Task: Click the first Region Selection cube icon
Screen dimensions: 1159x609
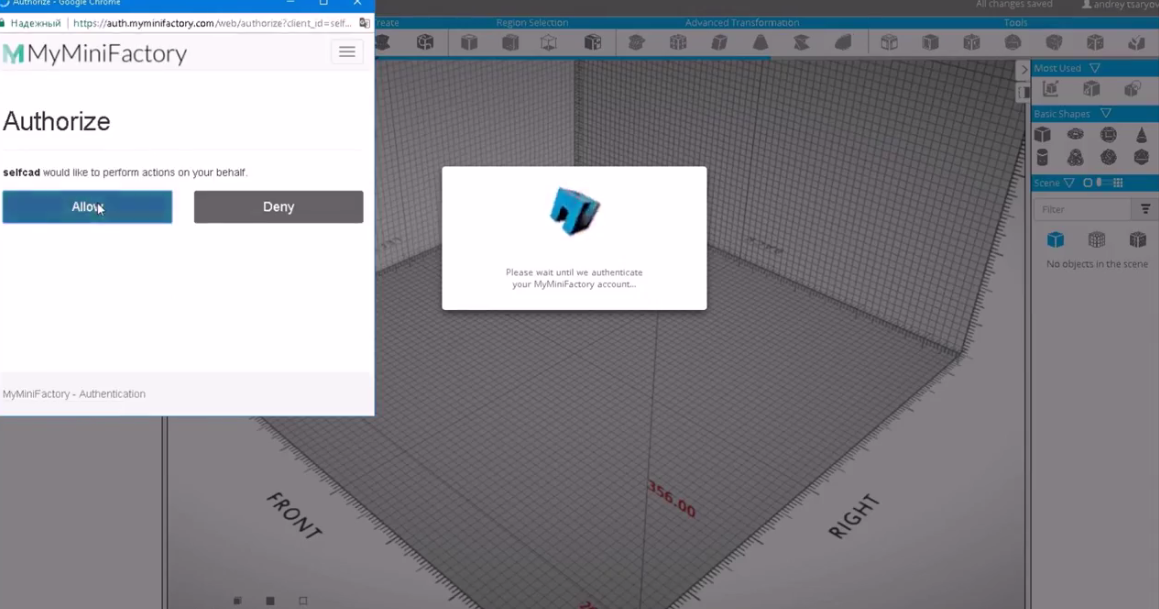Action: tap(469, 42)
